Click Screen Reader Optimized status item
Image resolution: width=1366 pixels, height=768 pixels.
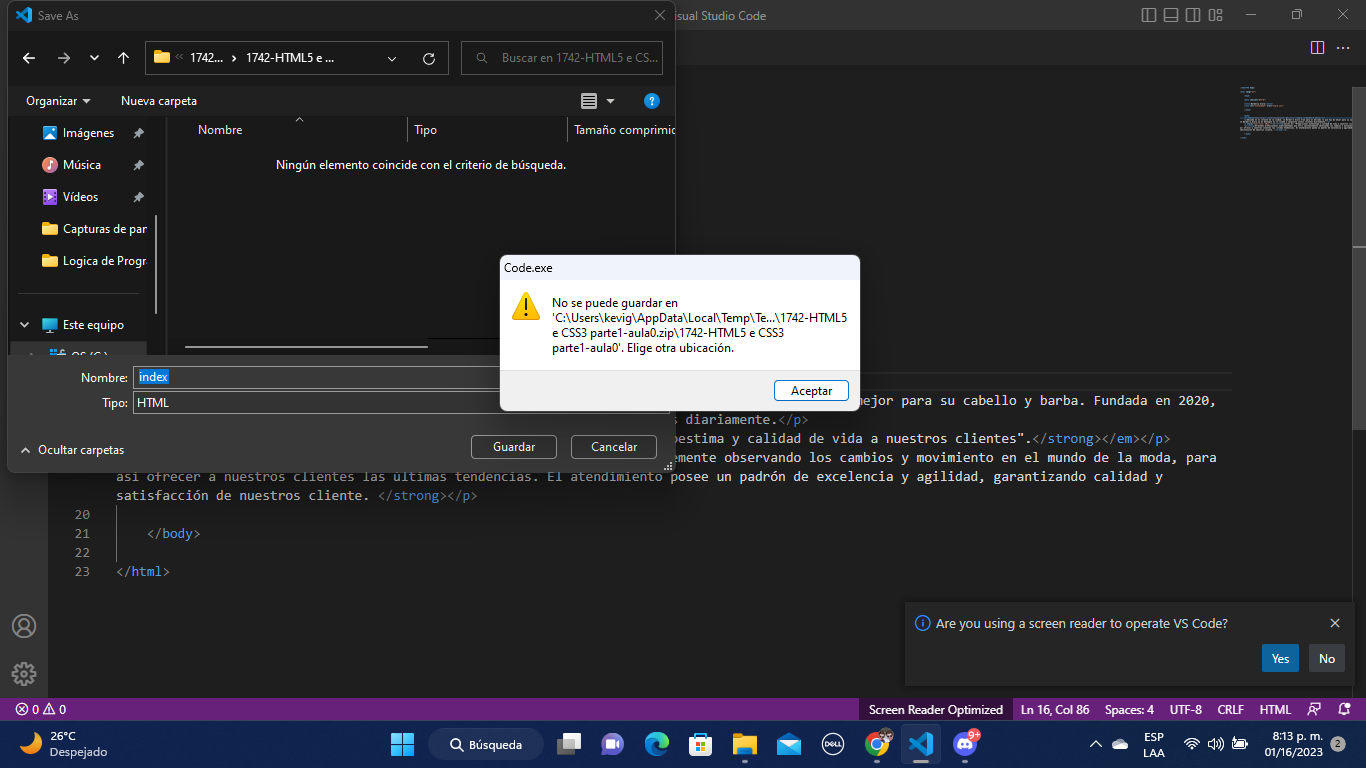click(x=935, y=709)
